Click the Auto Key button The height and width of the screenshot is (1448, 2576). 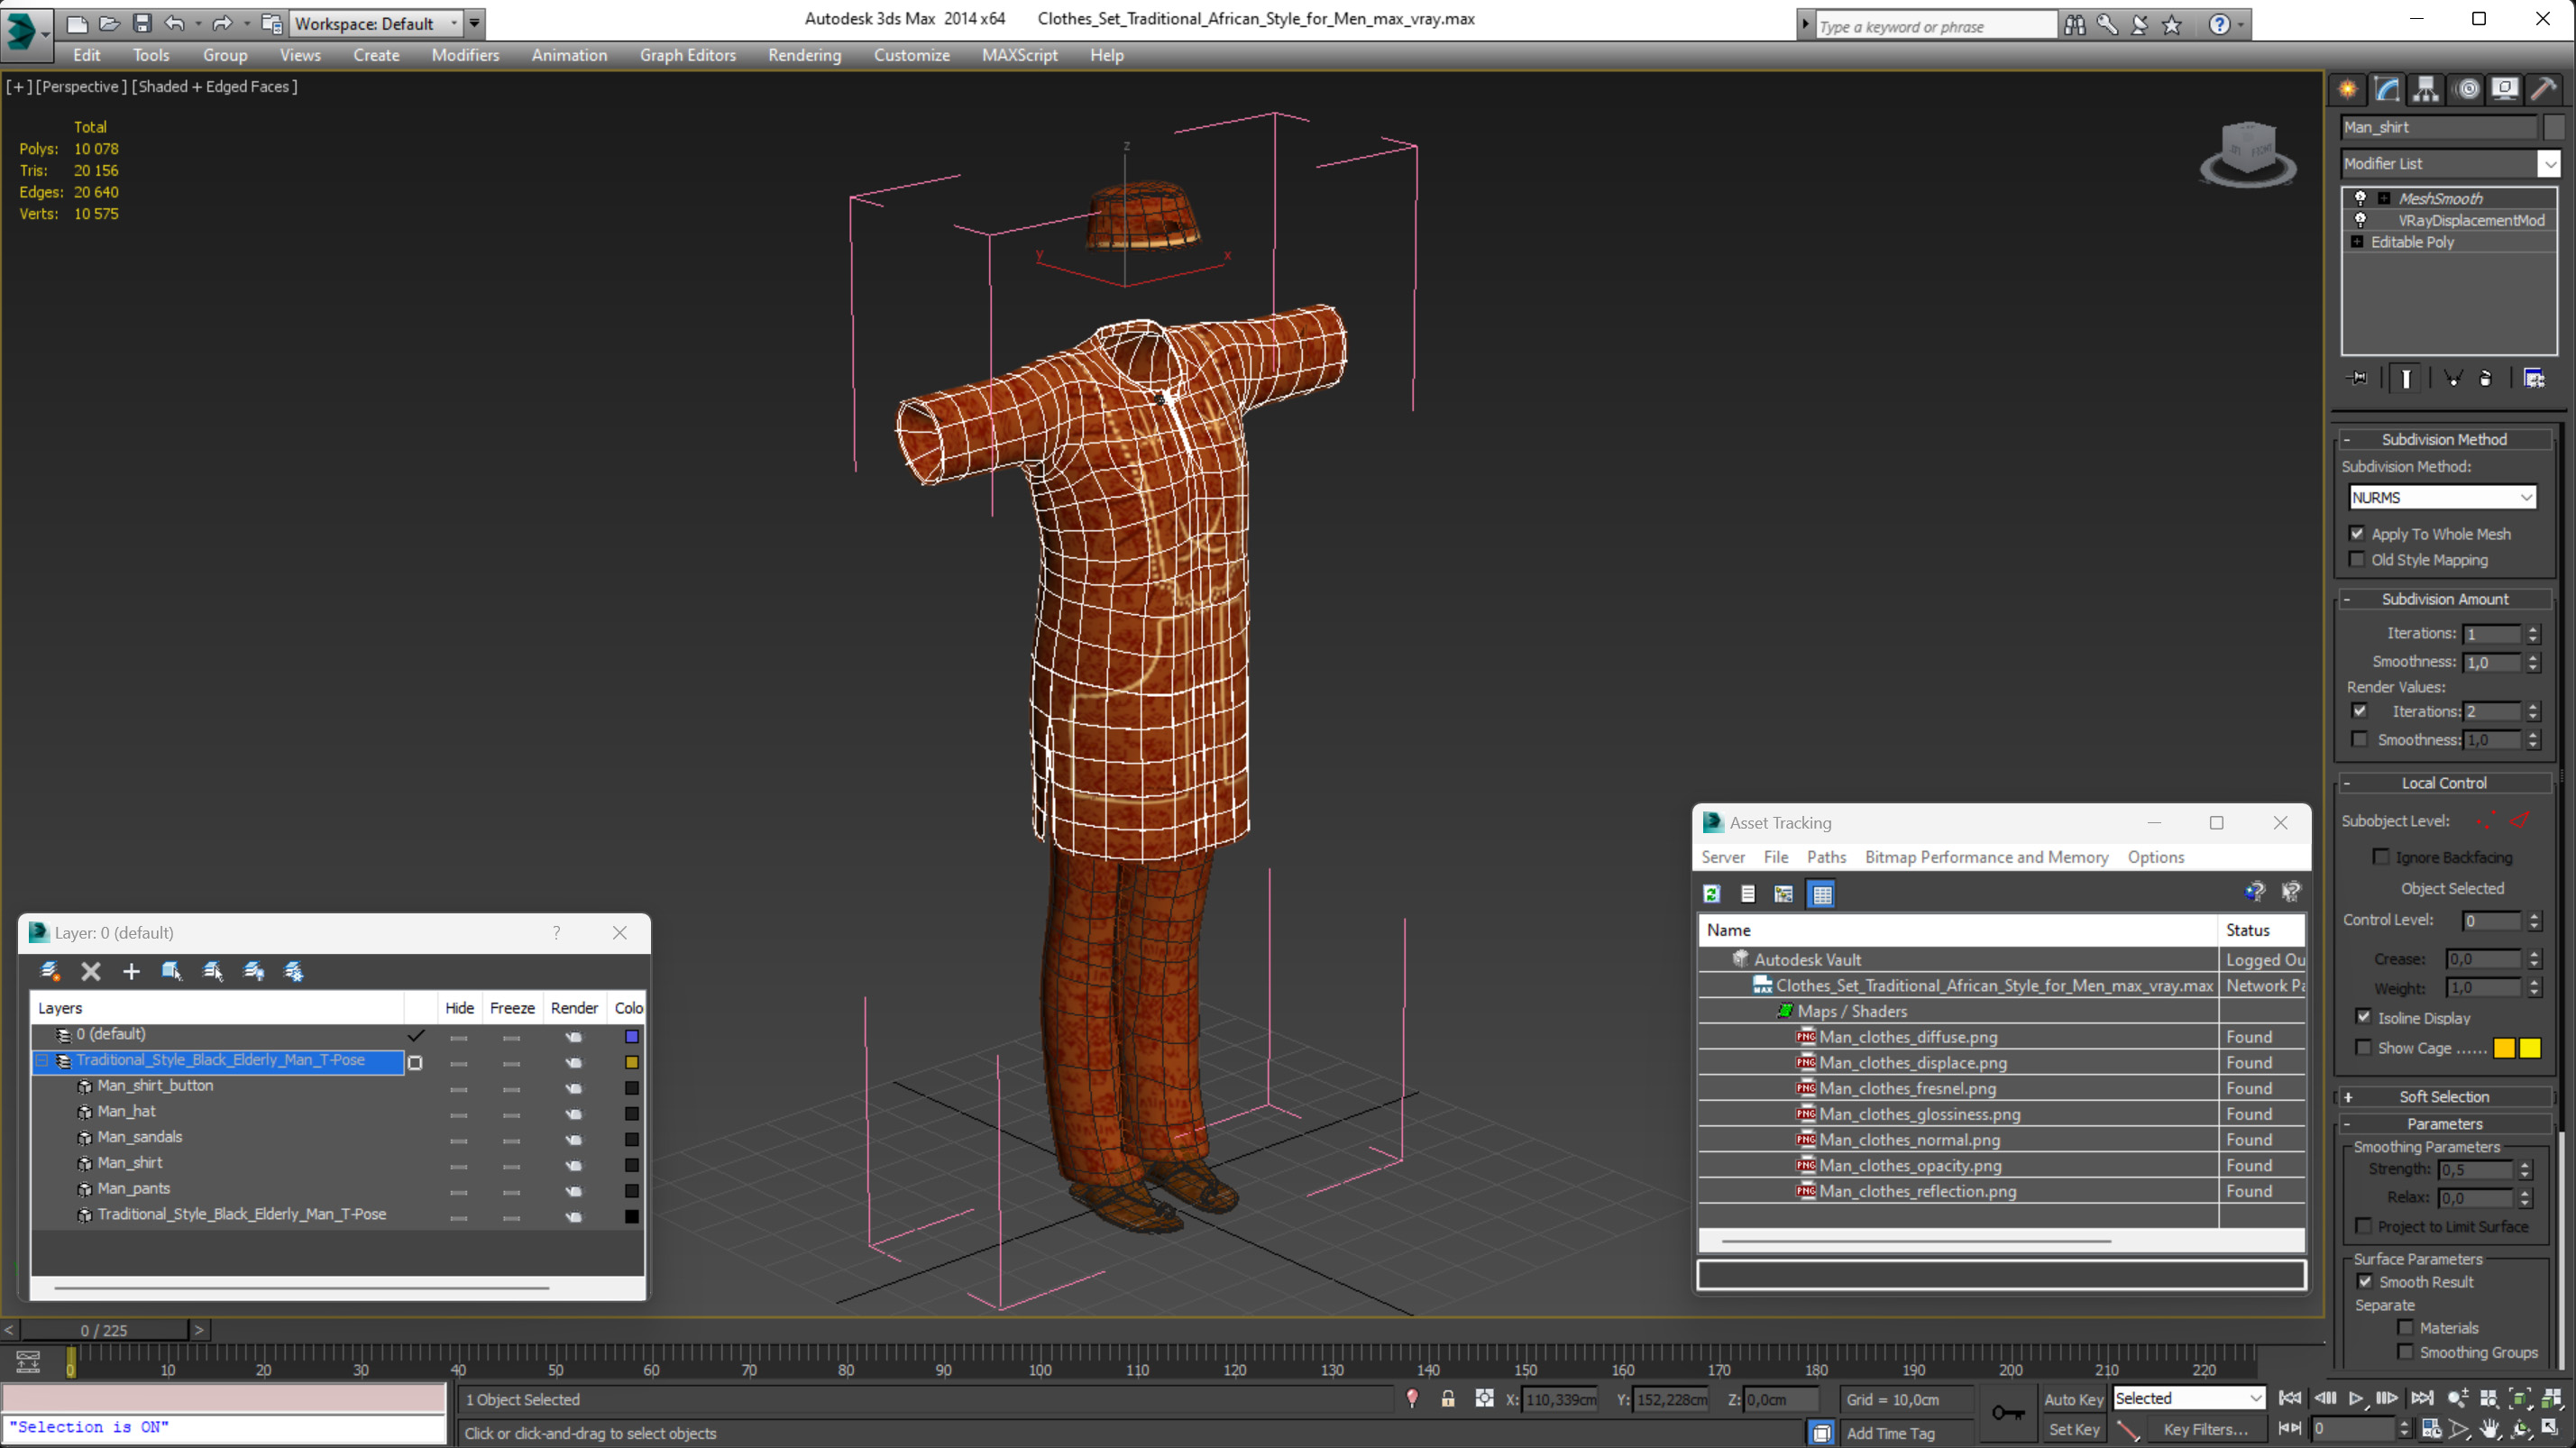[2073, 1399]
